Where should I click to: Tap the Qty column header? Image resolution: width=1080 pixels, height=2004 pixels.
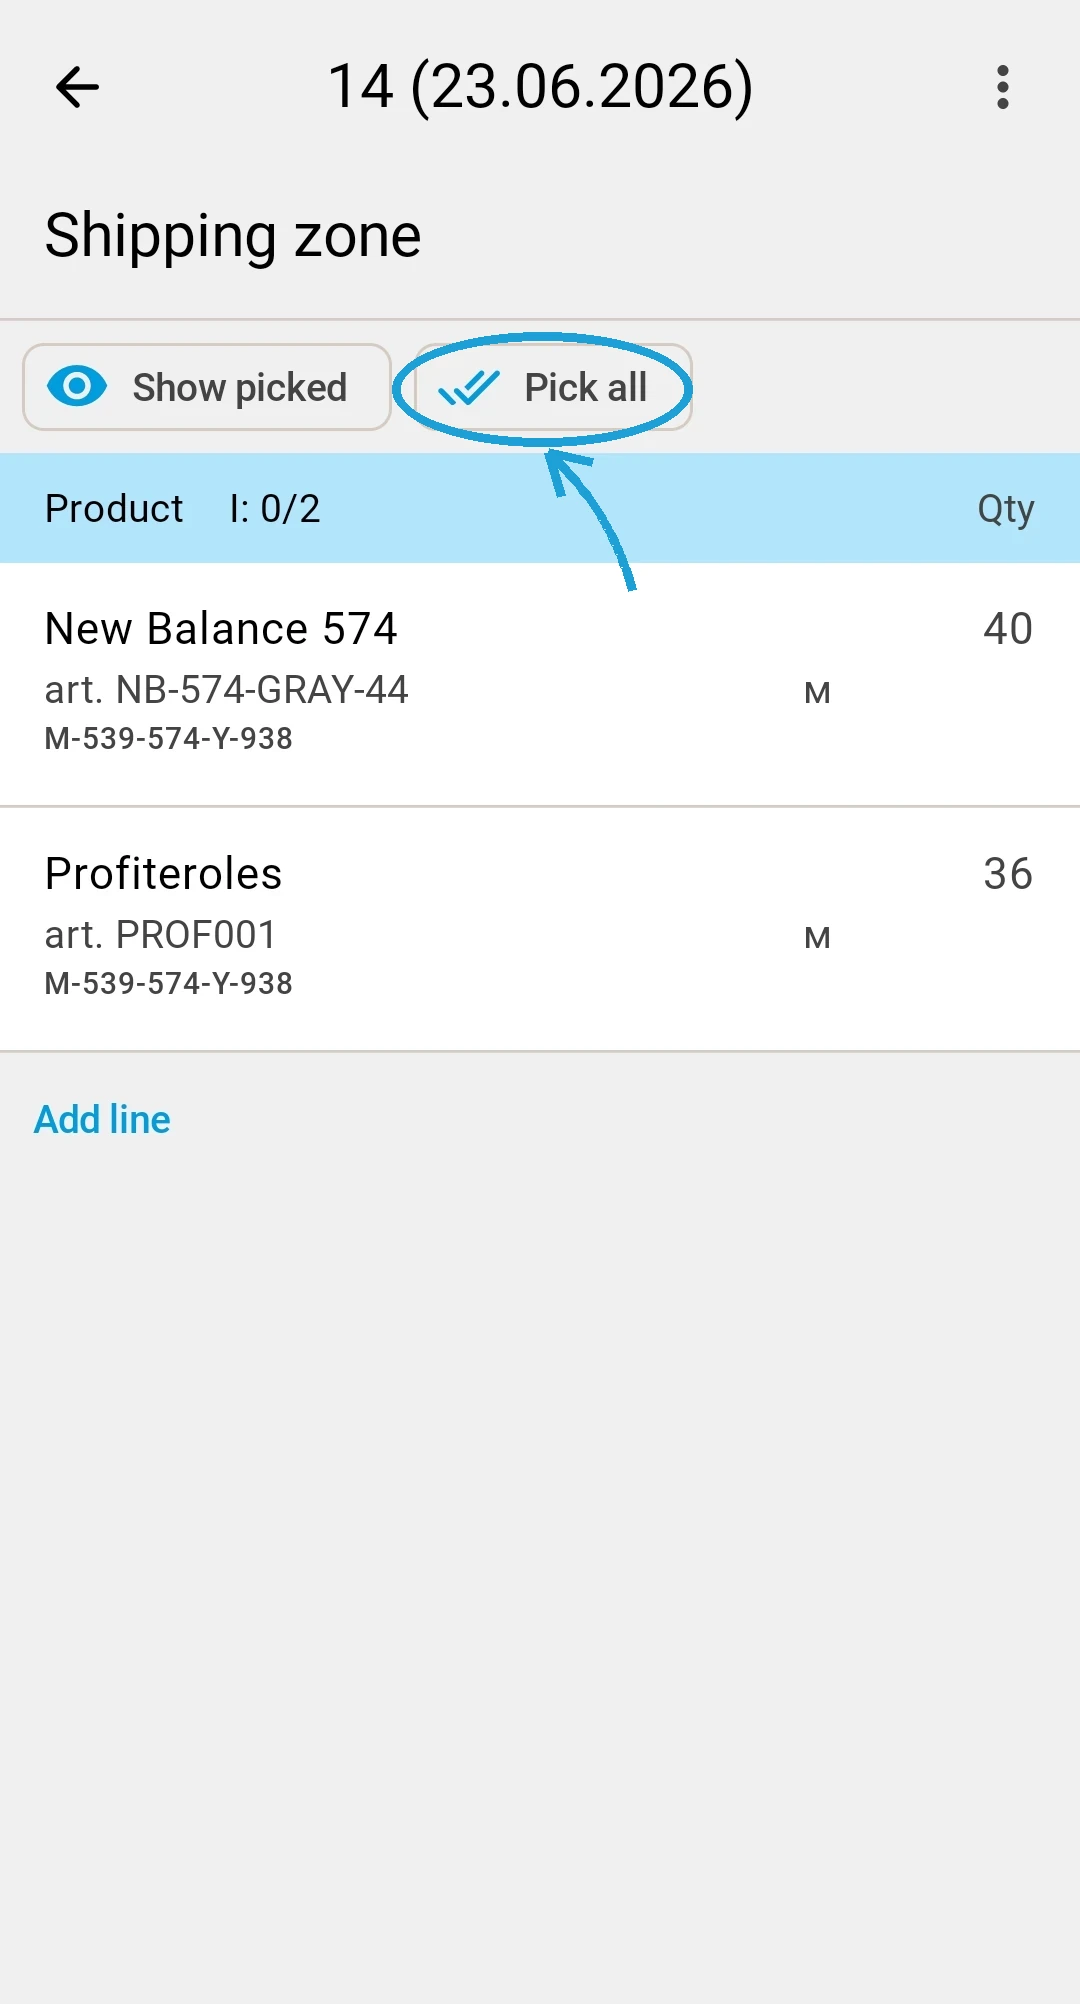coord(1006,510)
